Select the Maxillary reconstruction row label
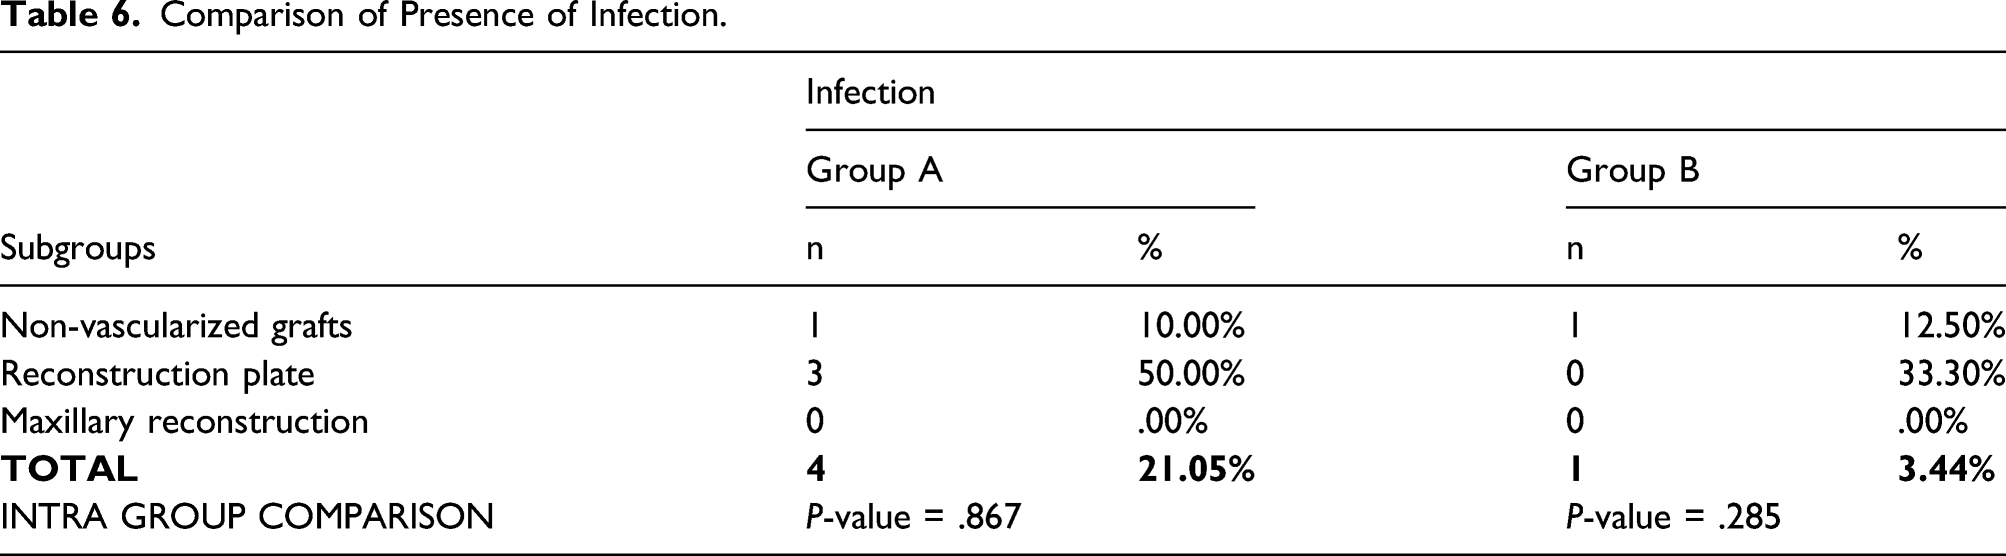The height and width of the screenshot is (556, 2006). (x=184, y=421)
